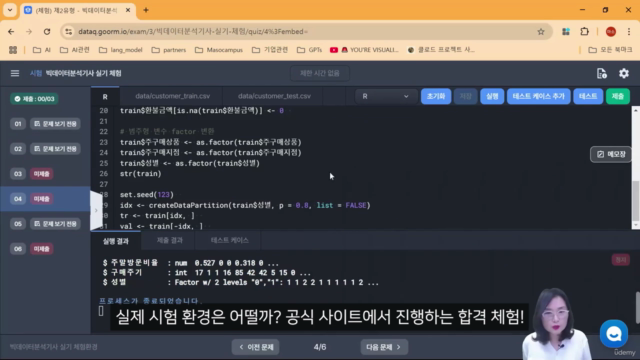Open the data/customer_test.csv tab
The image size is (640, 360).
(x=274, y=96)
